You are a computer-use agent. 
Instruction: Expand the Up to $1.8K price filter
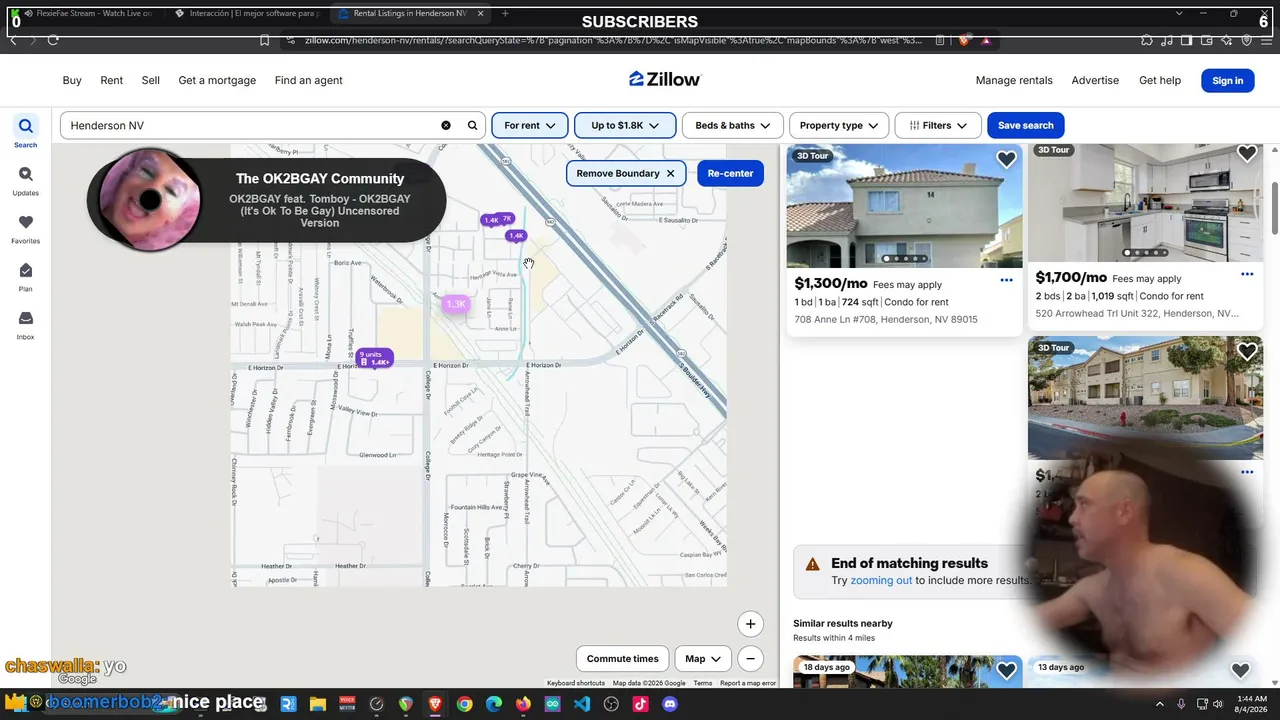pos(625,125)
